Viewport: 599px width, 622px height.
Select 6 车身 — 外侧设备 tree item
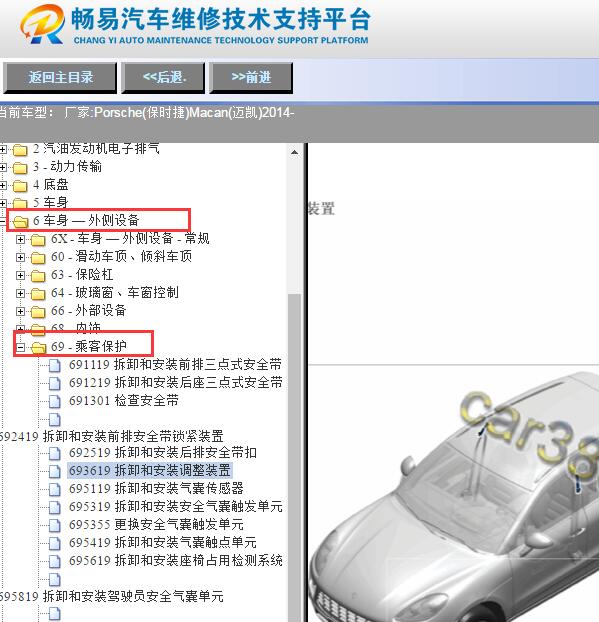point(86,221)
